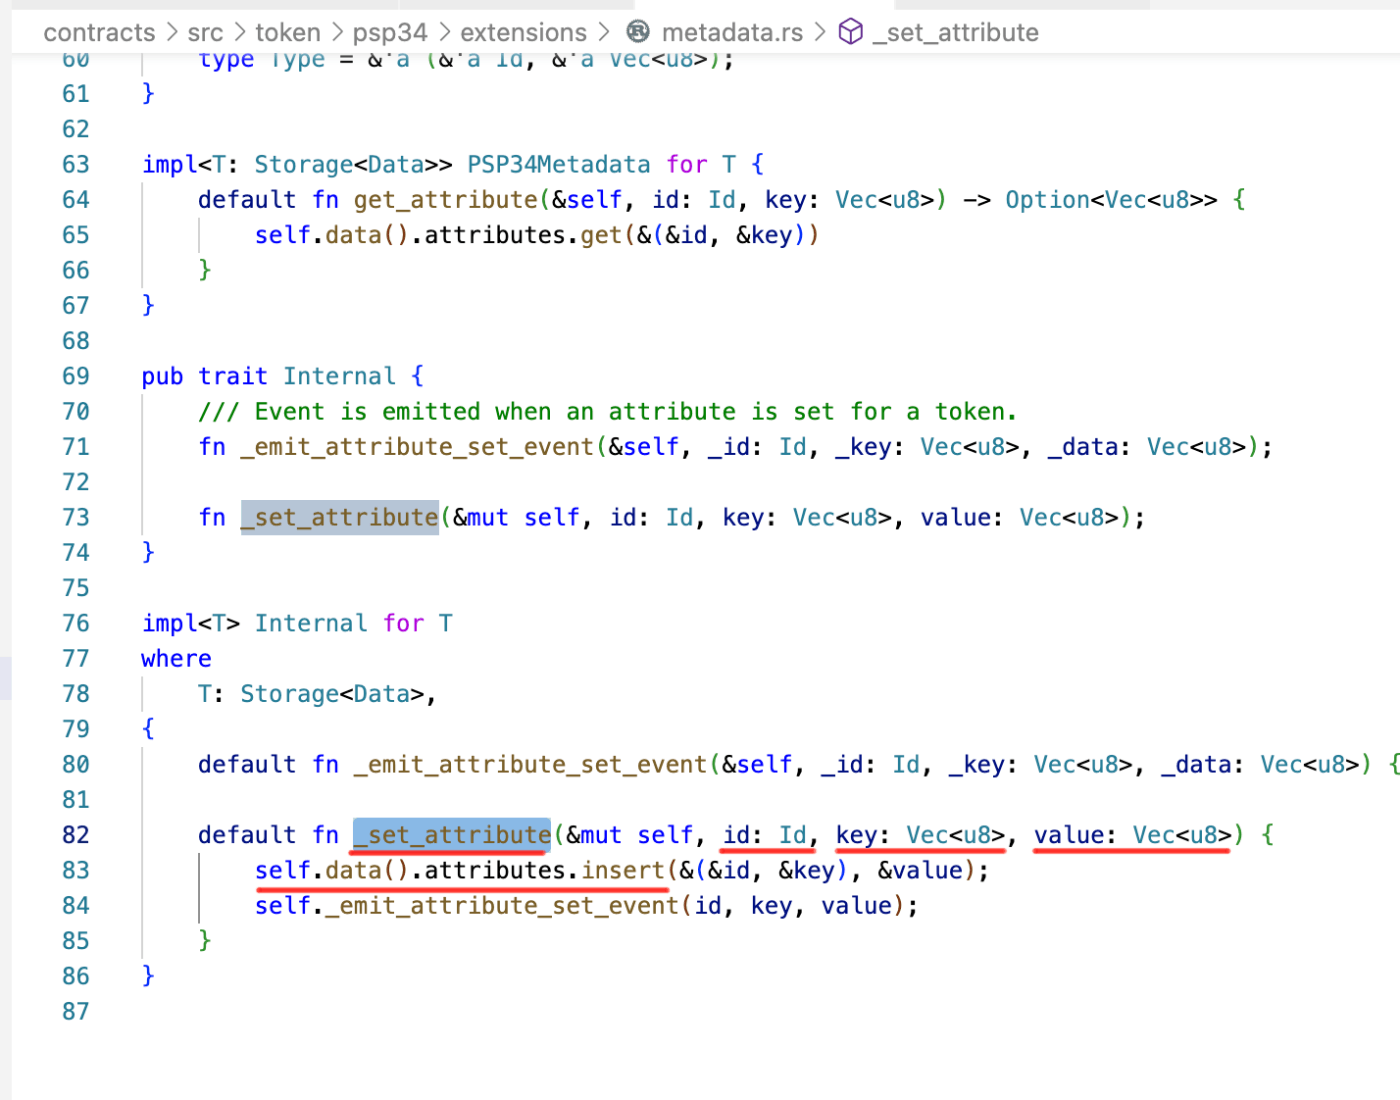
Task: Click 'insert' method call on line 83
Action: coord(622,870)
